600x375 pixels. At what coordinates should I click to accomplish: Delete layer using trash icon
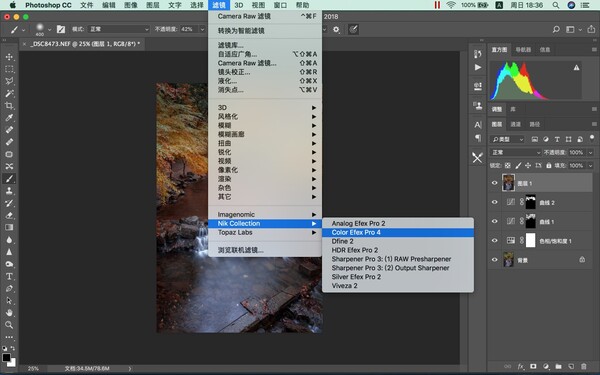(x=584, y=366)
